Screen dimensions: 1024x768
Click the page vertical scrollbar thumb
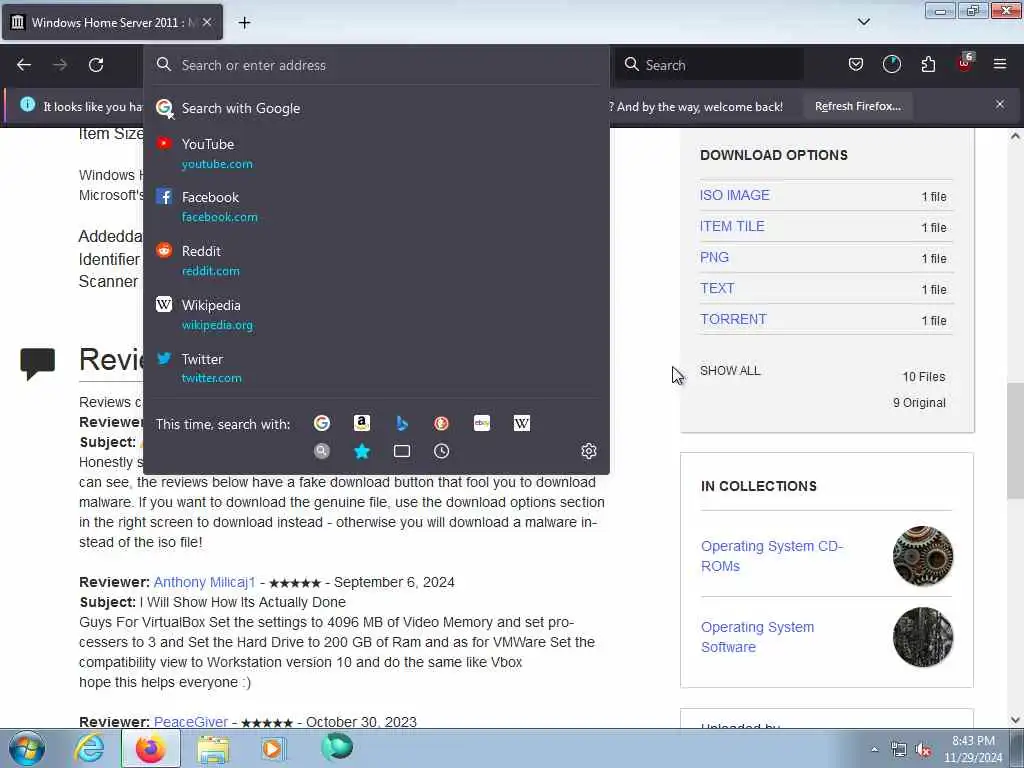1015,441
